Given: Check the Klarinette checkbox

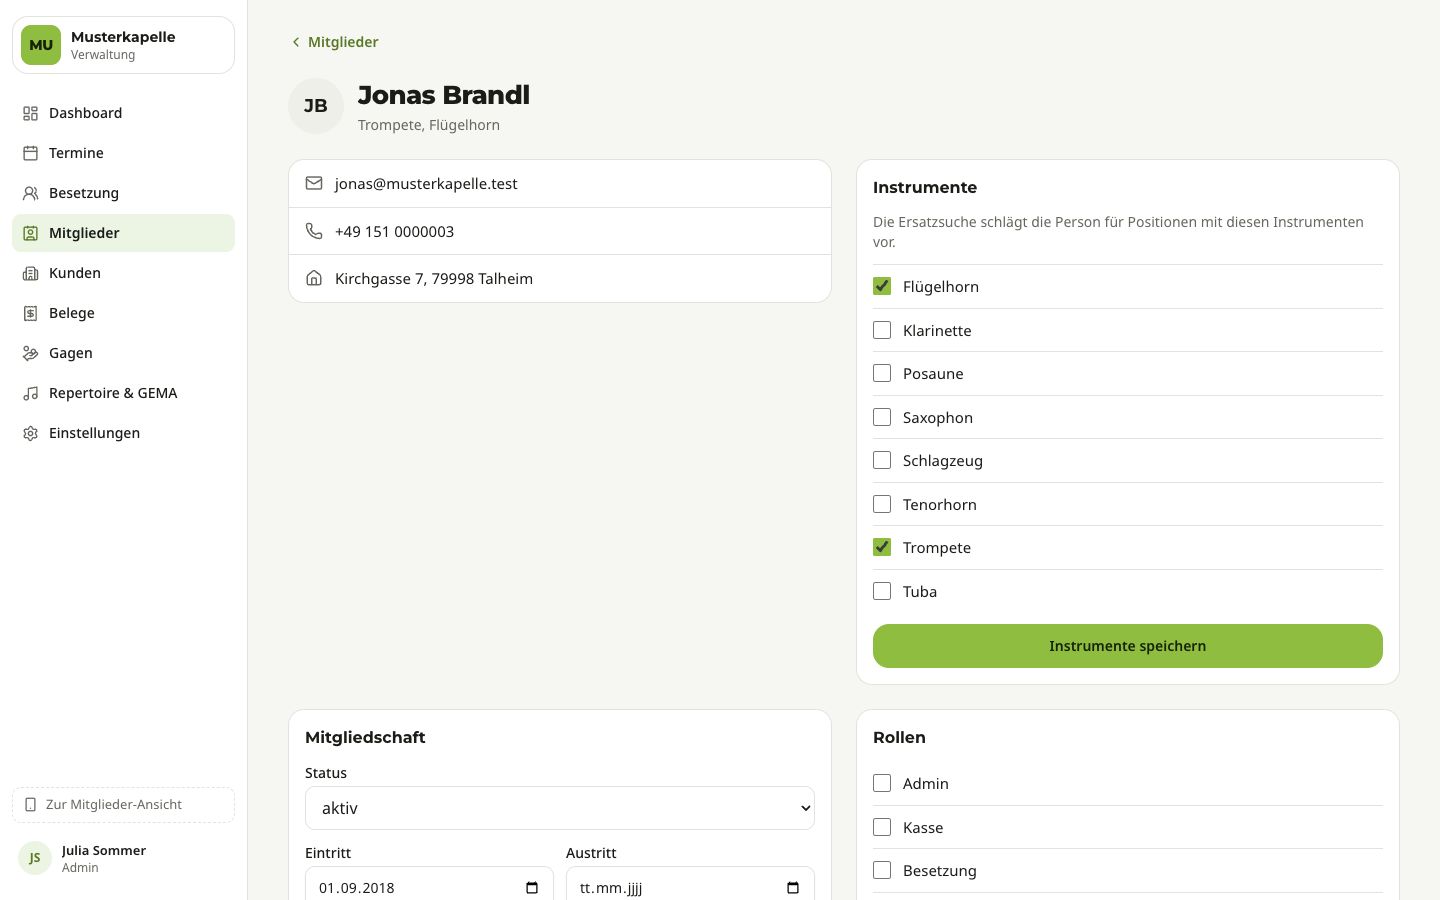Looking at the screenshot, I should coord(882,330).
